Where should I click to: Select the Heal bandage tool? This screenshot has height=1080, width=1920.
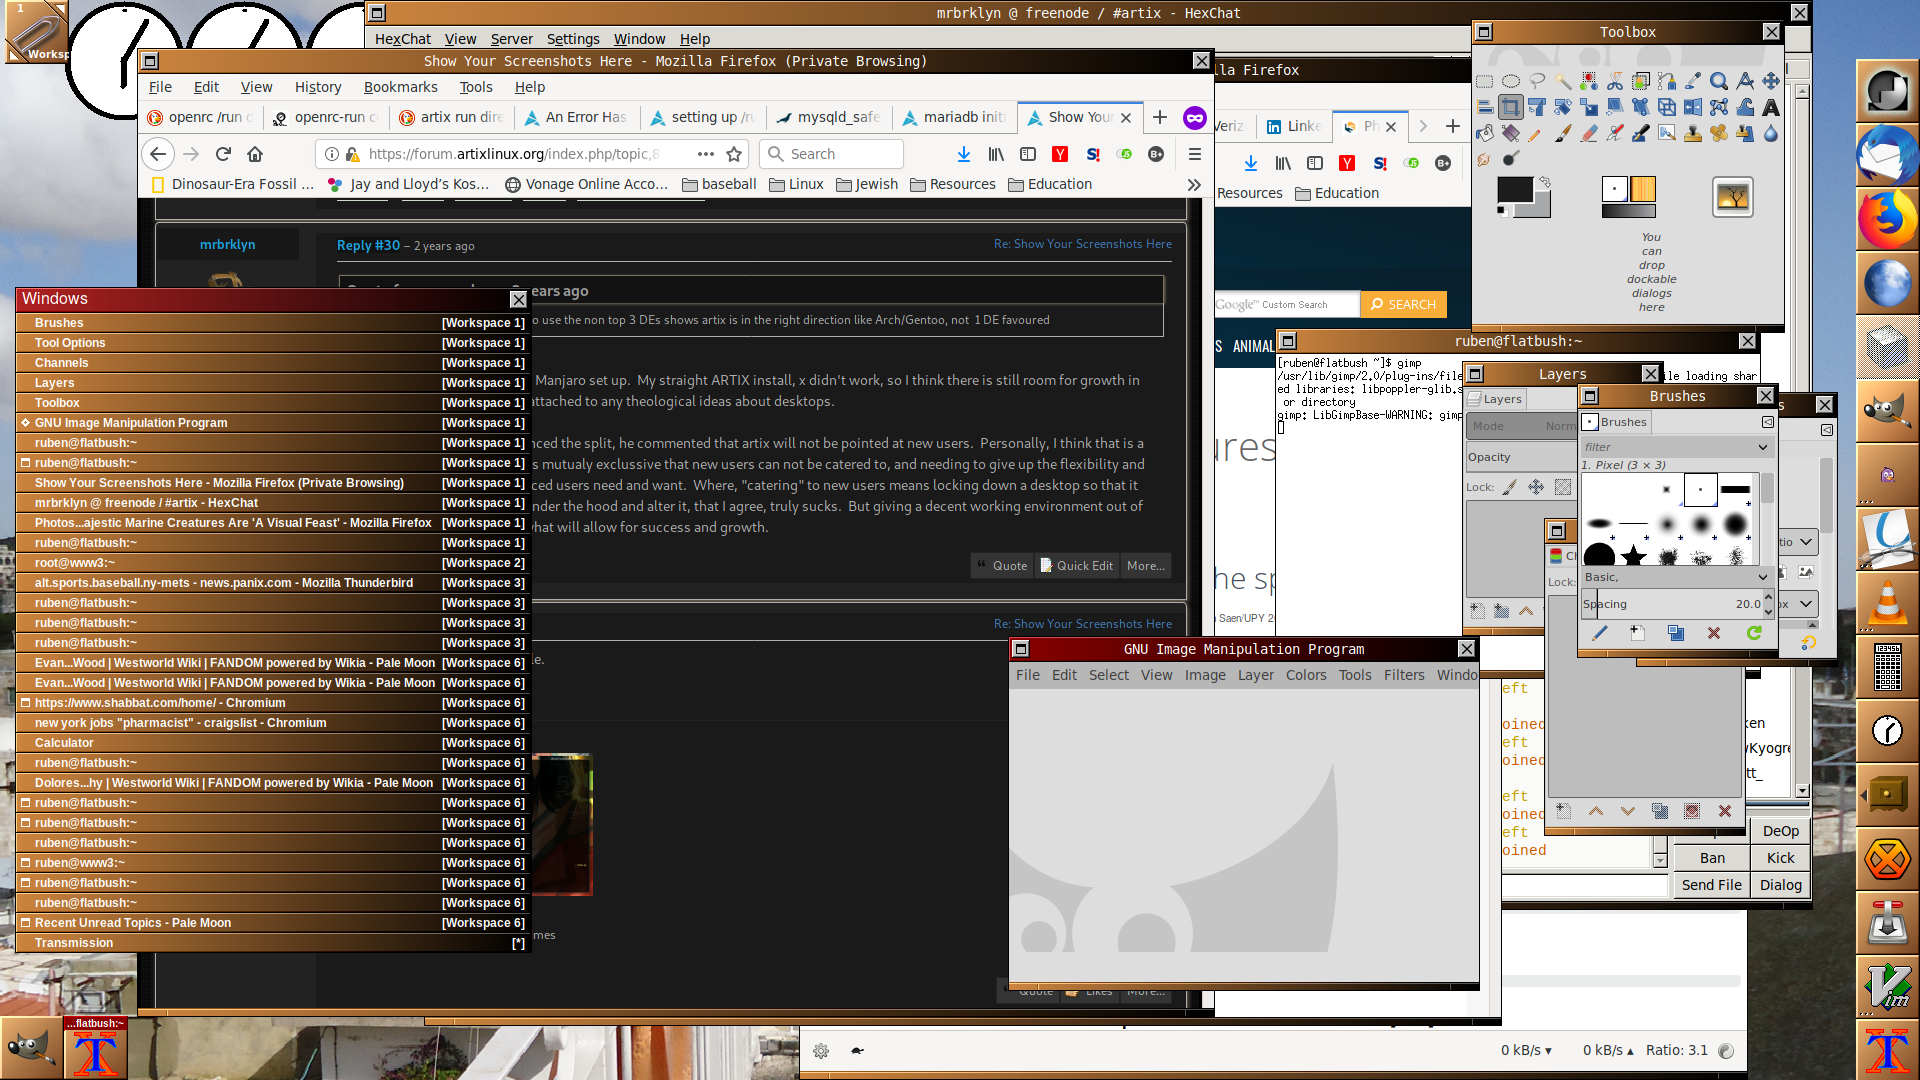point(1719,133)
